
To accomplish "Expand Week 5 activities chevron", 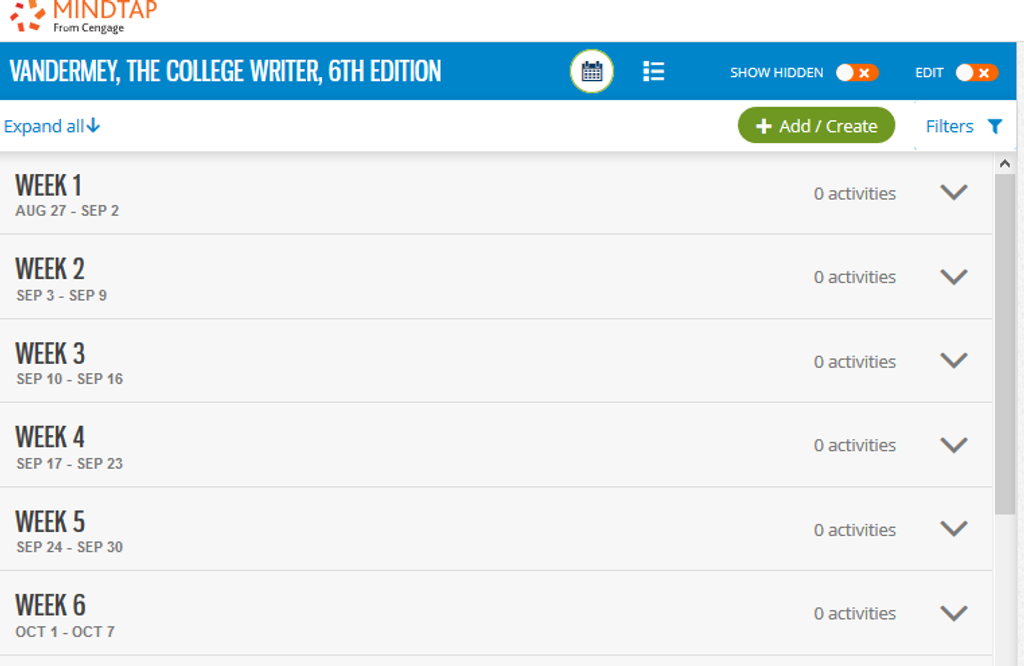I will tap(954, 529).
